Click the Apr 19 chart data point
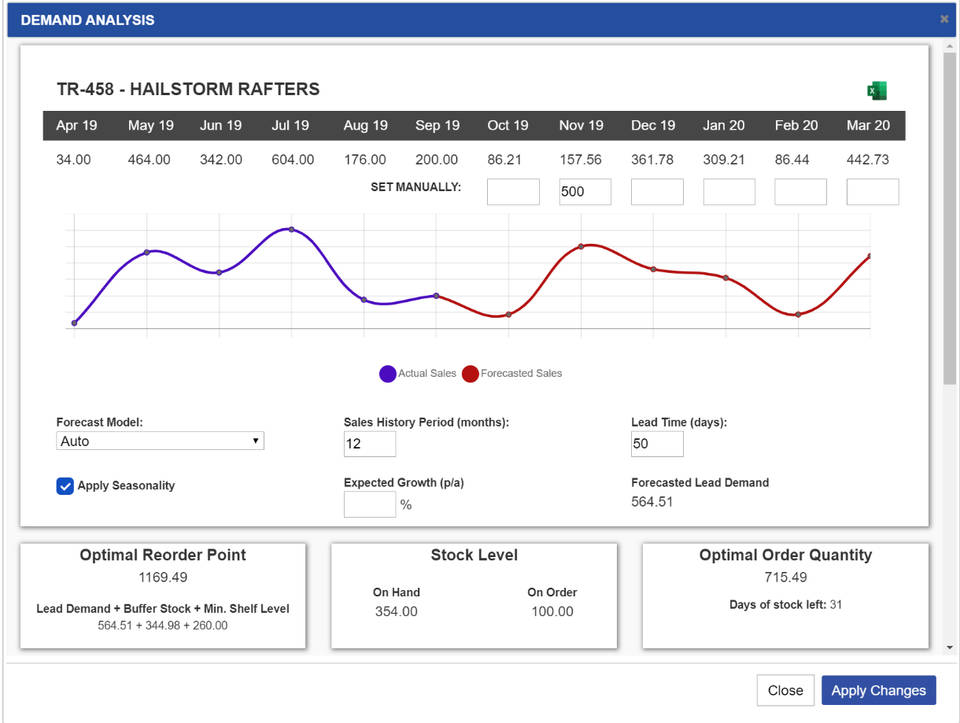The image size is (960, 723). click(x=74, y=323)
